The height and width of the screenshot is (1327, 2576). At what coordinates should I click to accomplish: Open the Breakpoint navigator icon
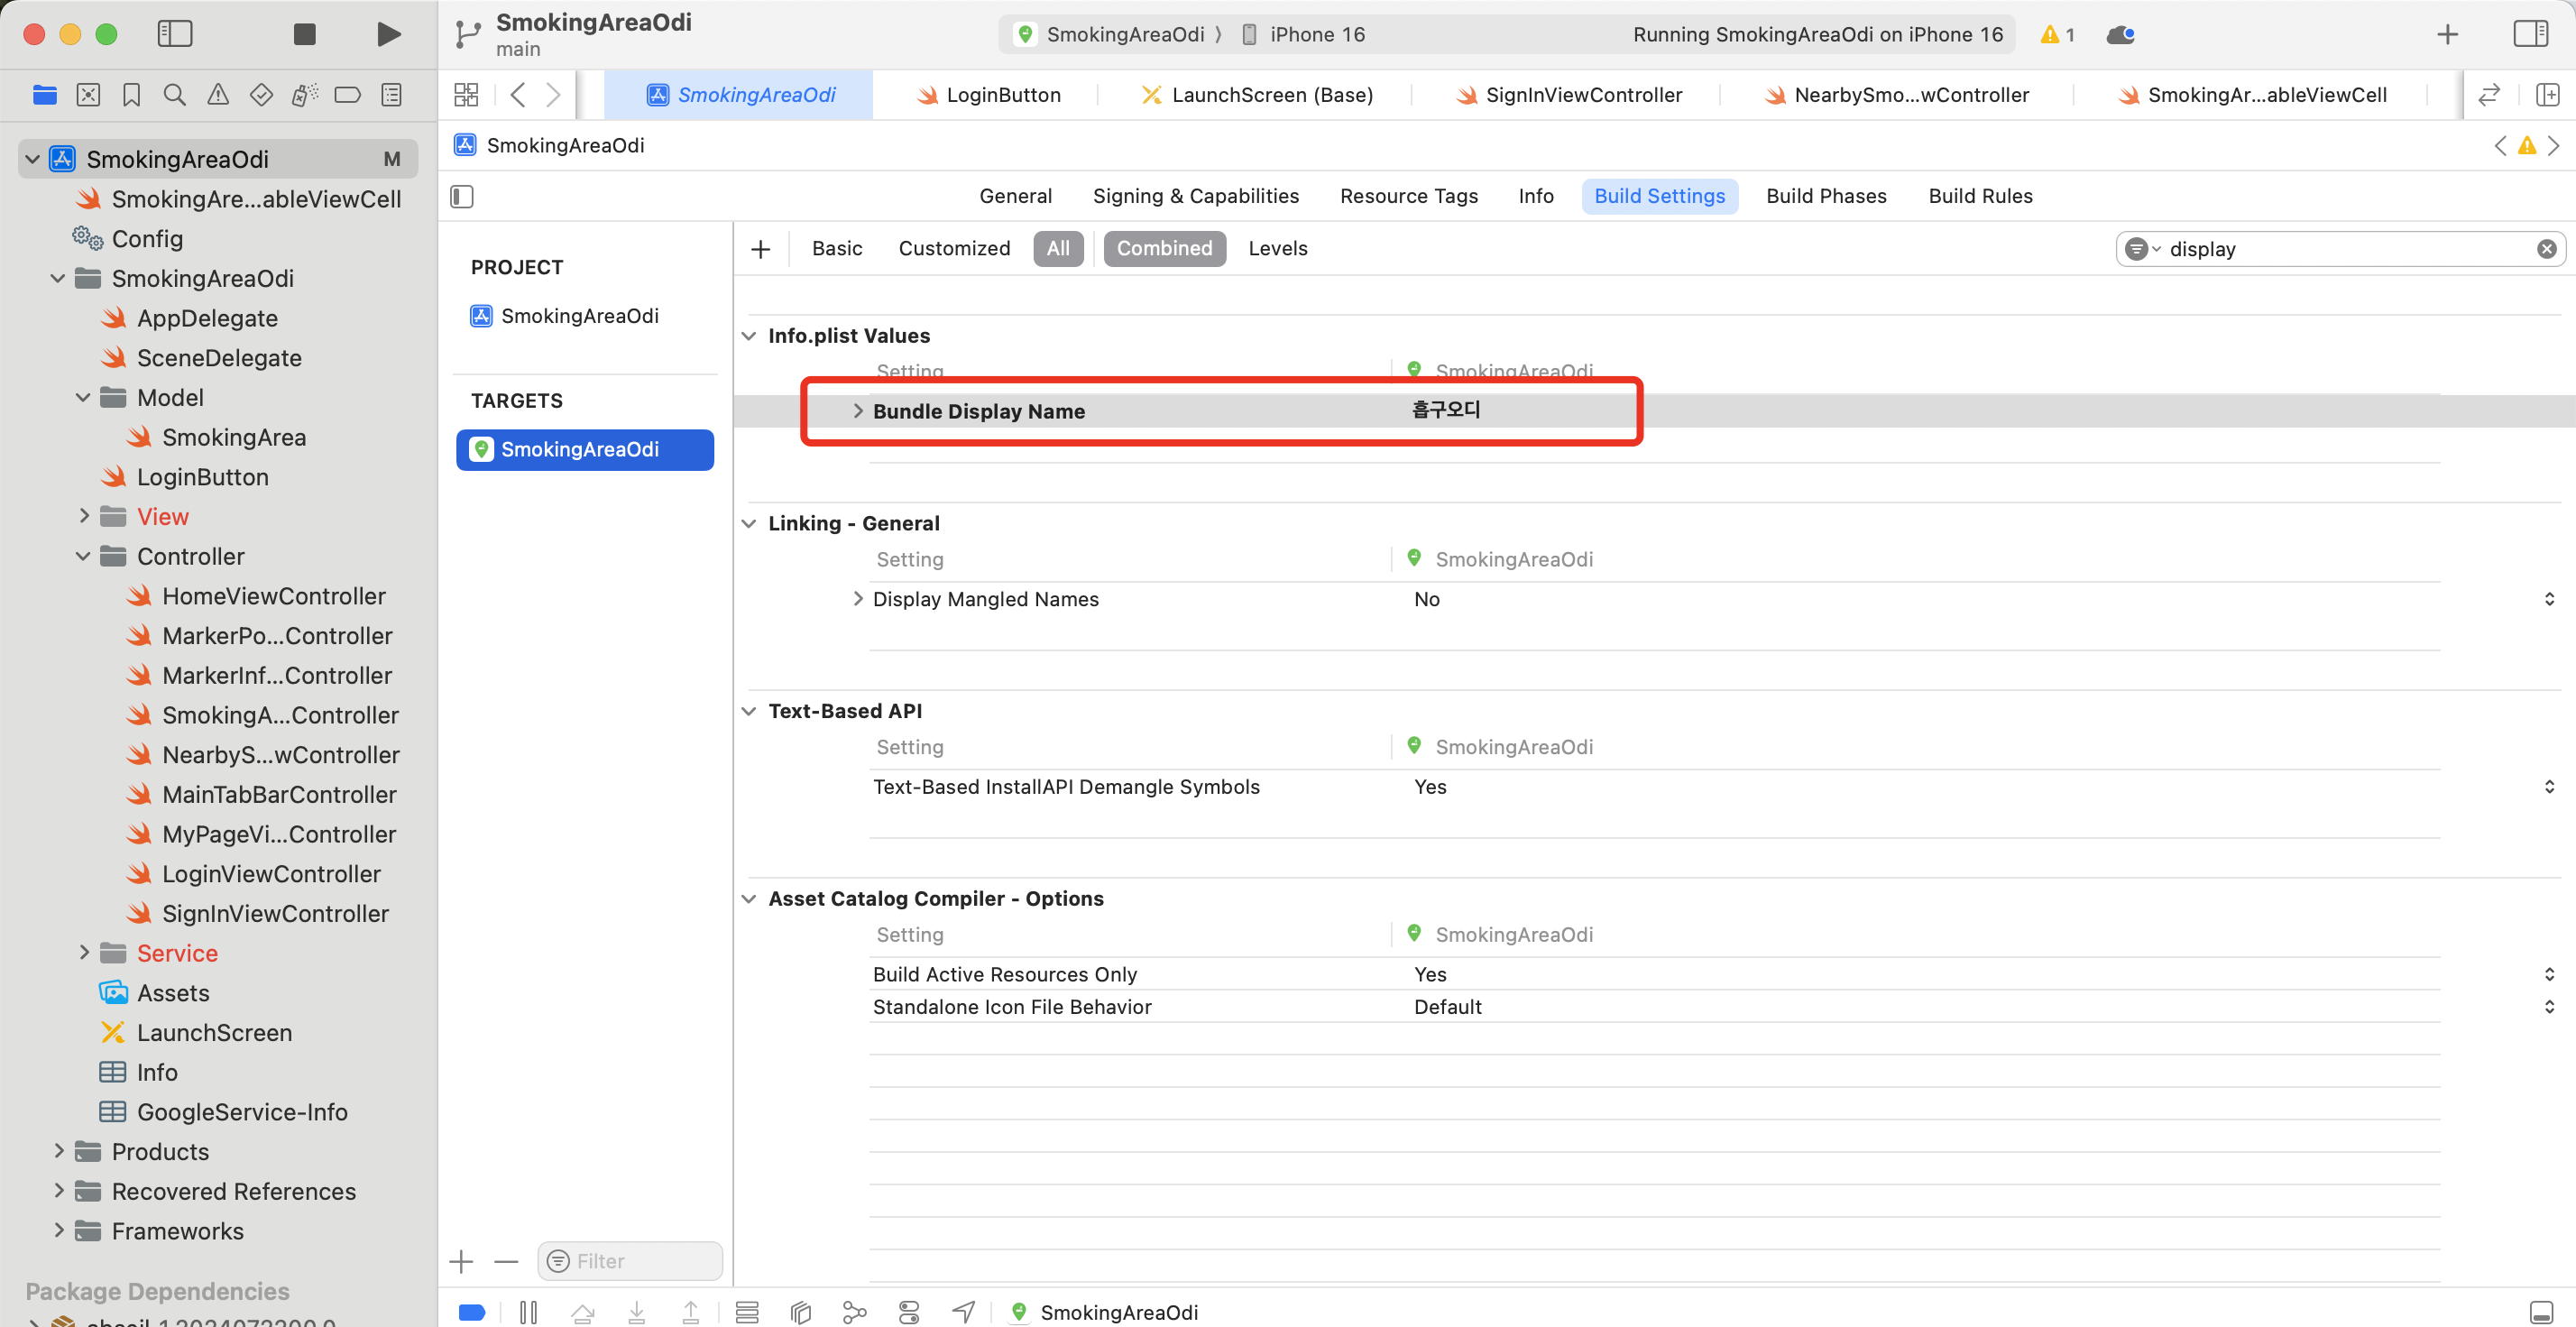(347, 95)
